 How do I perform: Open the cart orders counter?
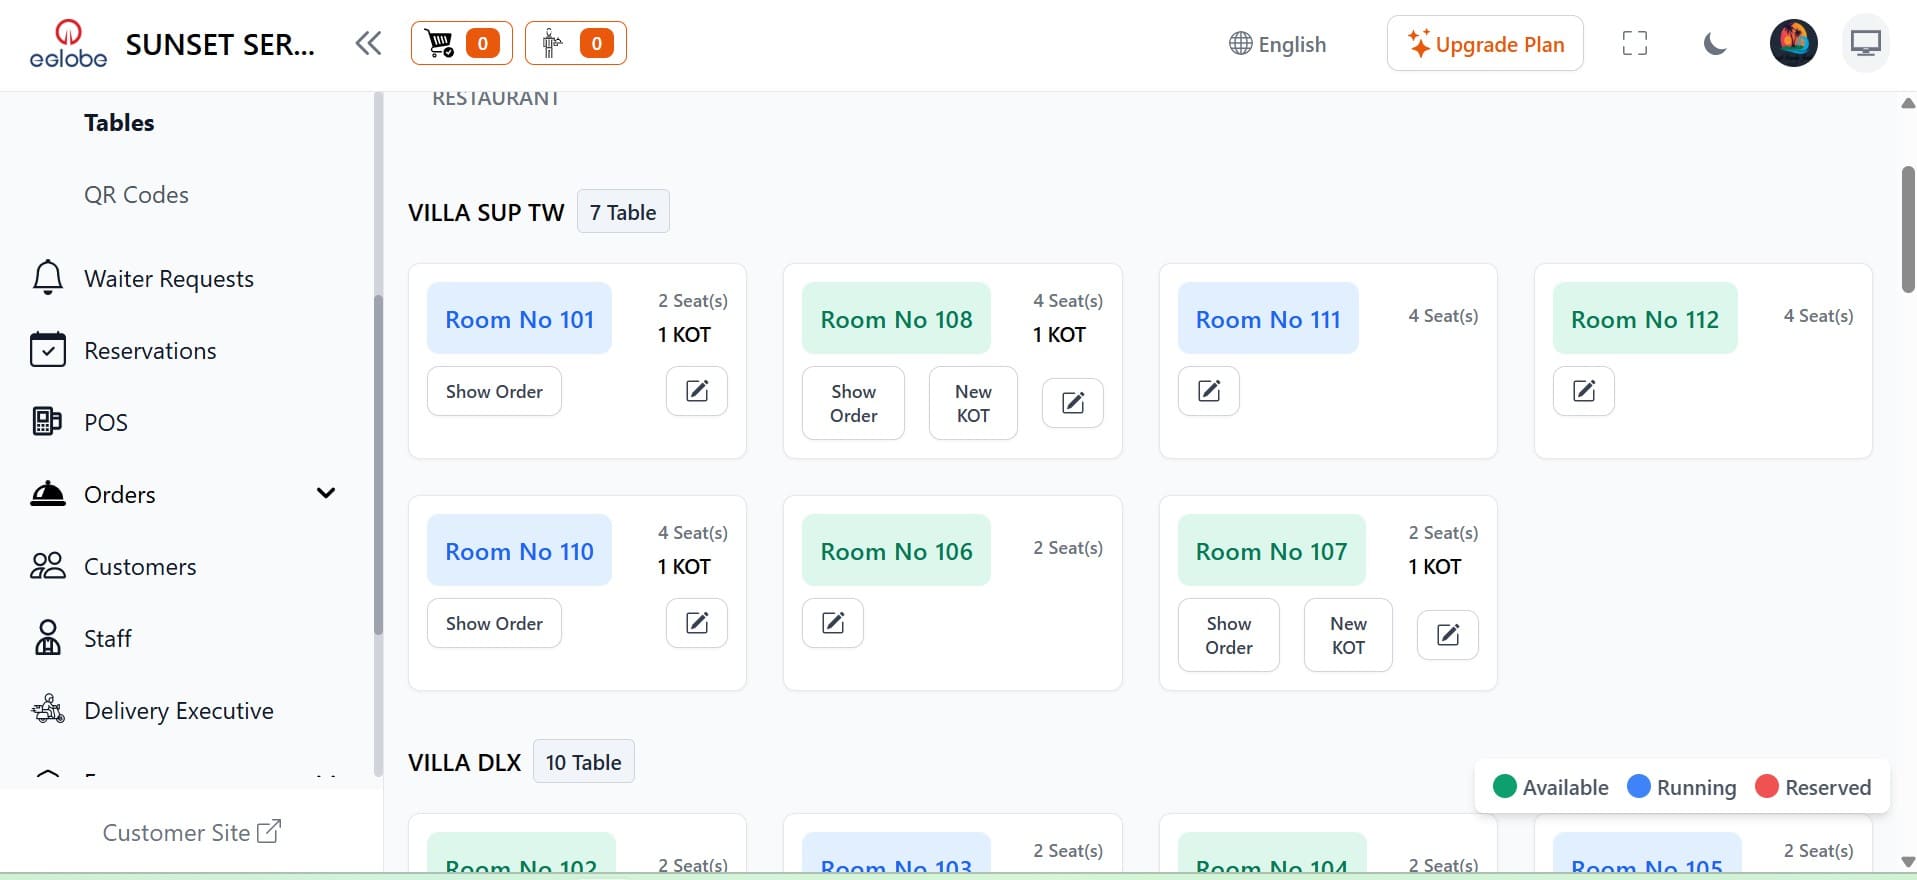click(x=462, y=43)
